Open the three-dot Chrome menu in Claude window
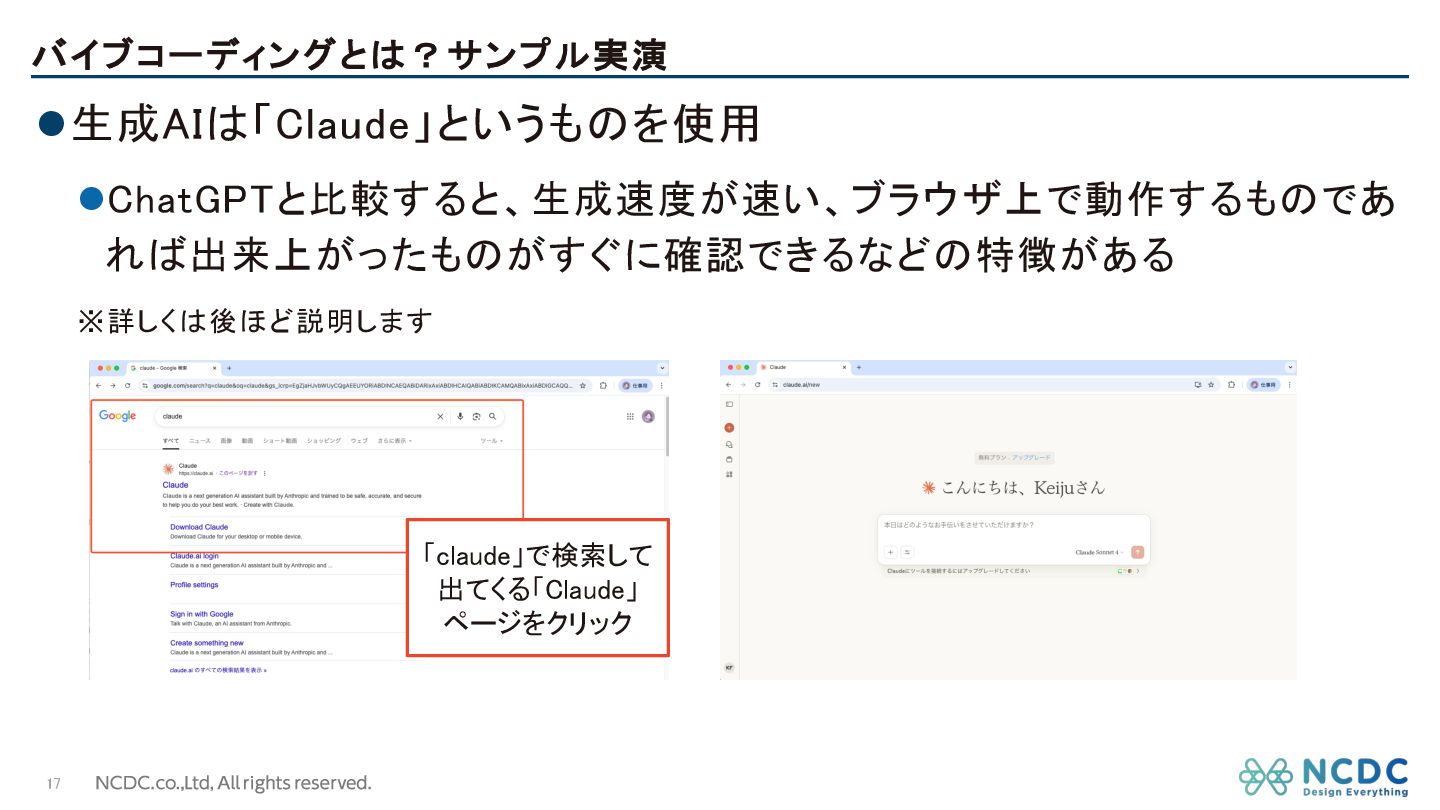 [1289, 384]
